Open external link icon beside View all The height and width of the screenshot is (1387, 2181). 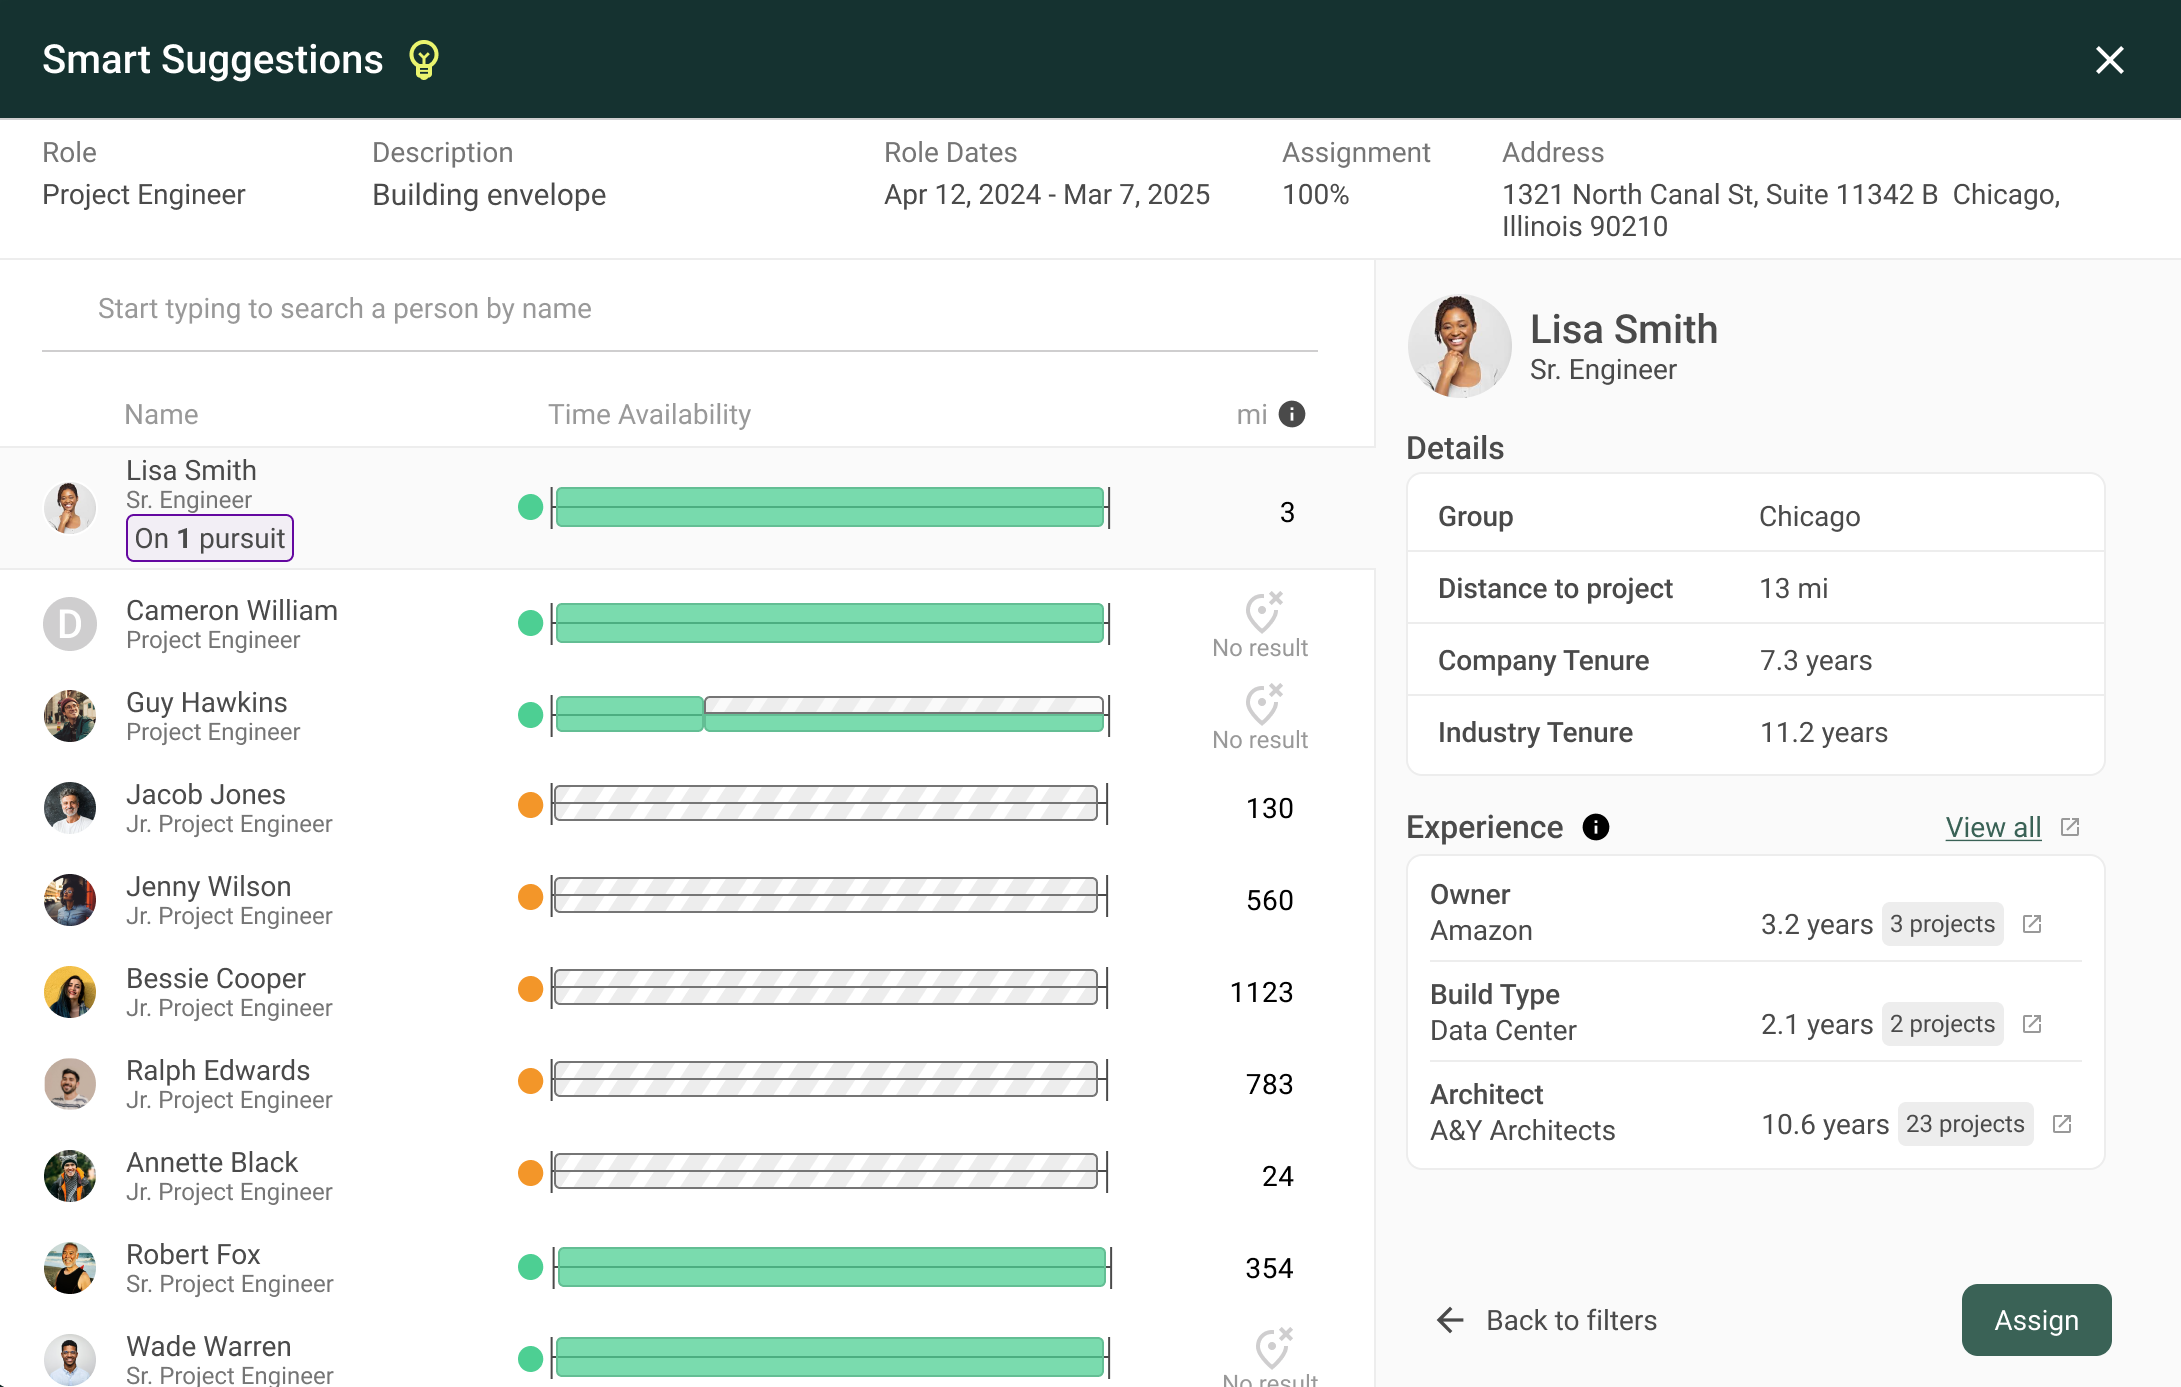(x=2070, y=827)
